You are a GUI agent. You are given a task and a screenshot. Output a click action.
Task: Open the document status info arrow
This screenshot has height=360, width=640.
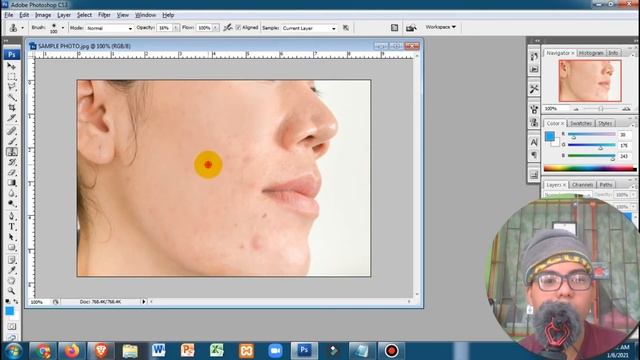[144, 302]
